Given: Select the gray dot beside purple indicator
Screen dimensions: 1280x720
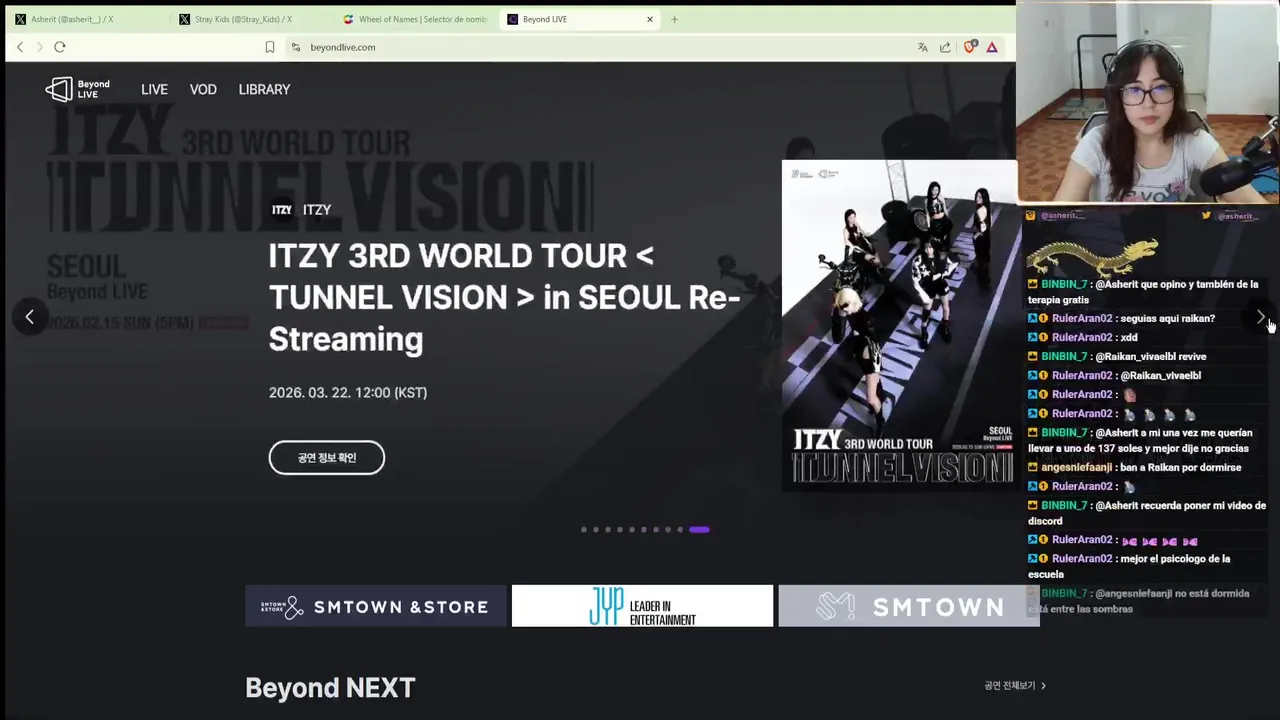Looking at the screenshot, I should [680, 529].
